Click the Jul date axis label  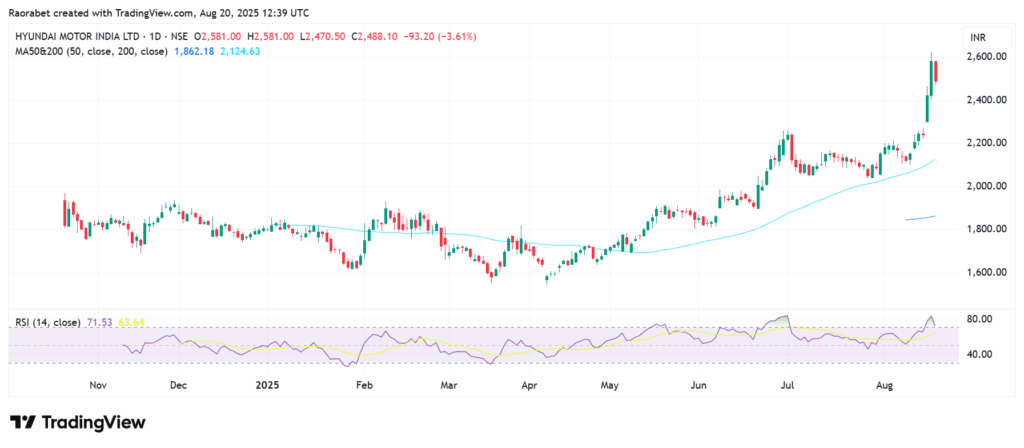tap(787, 385)
